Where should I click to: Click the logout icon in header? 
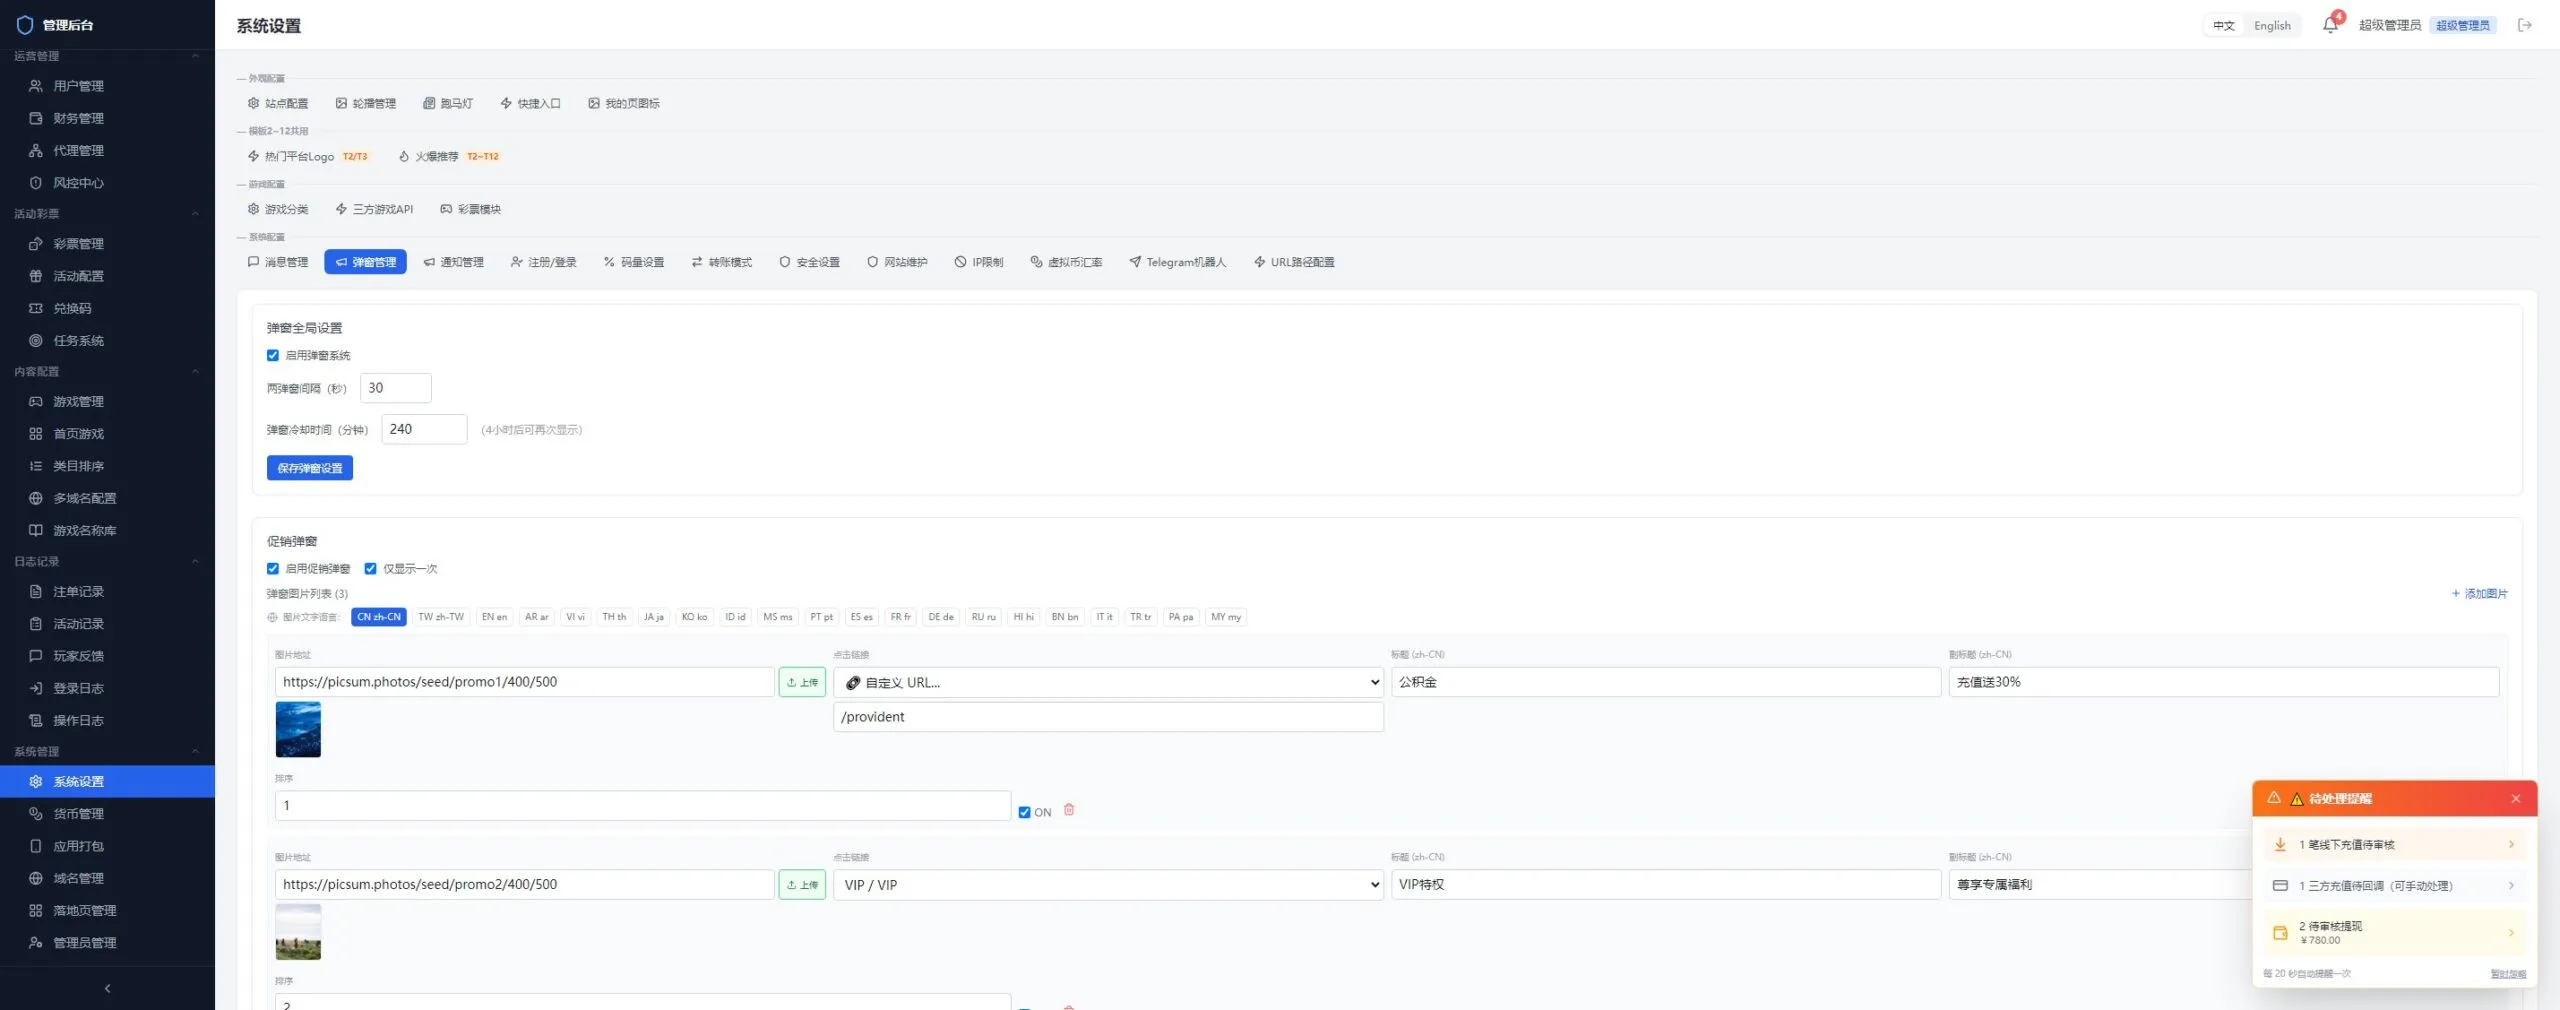(2524, 25)
